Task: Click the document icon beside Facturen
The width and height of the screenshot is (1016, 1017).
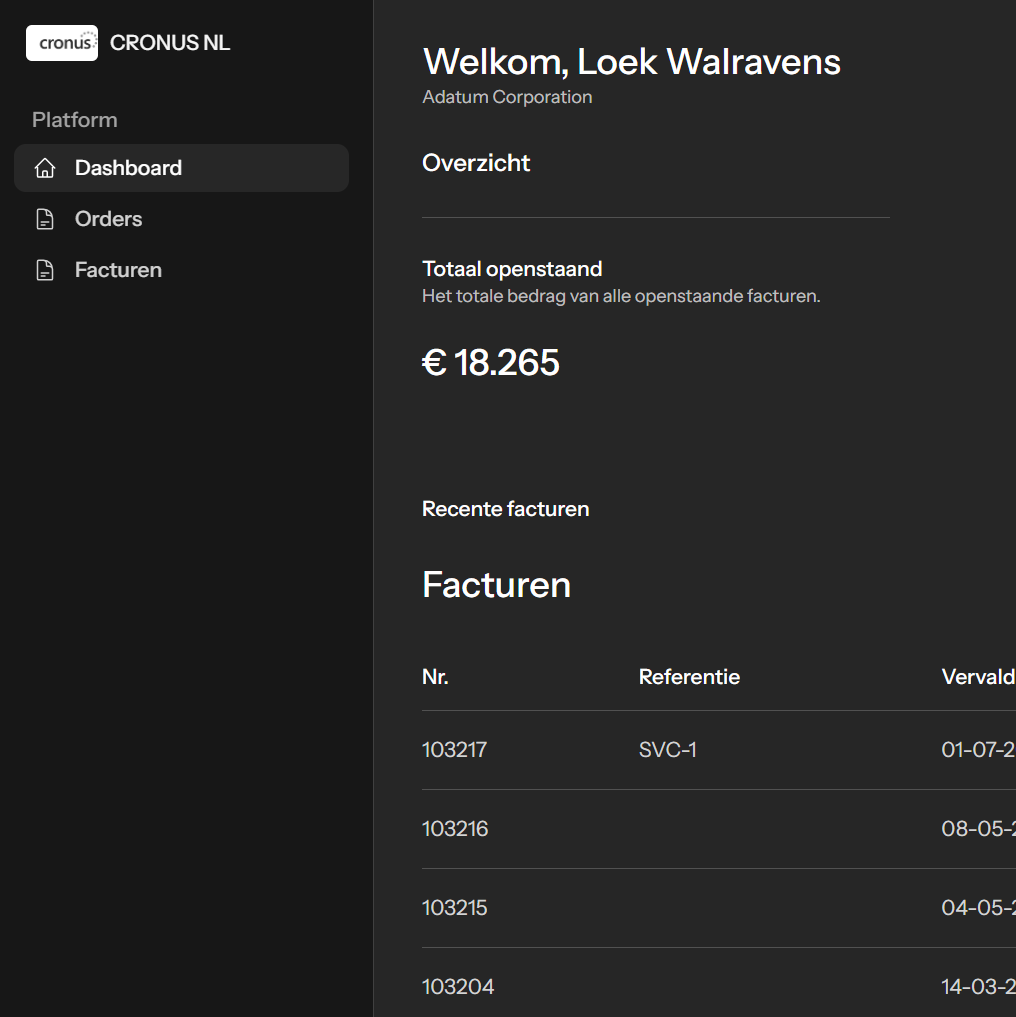Action: point(45,269)
